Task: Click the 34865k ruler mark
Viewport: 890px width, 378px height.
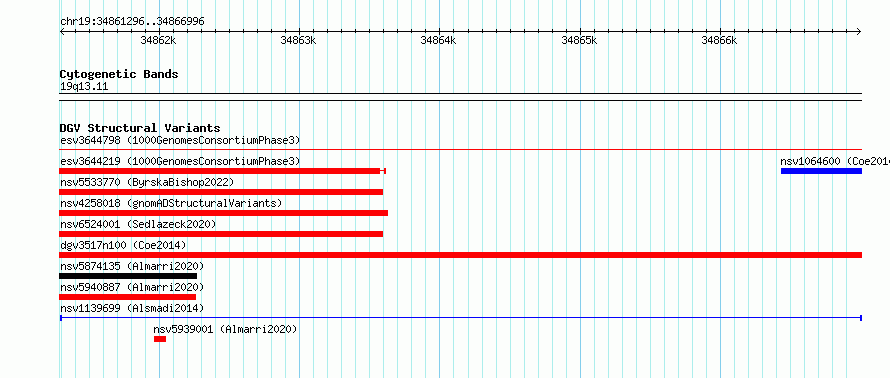Action: pos(580,40)
